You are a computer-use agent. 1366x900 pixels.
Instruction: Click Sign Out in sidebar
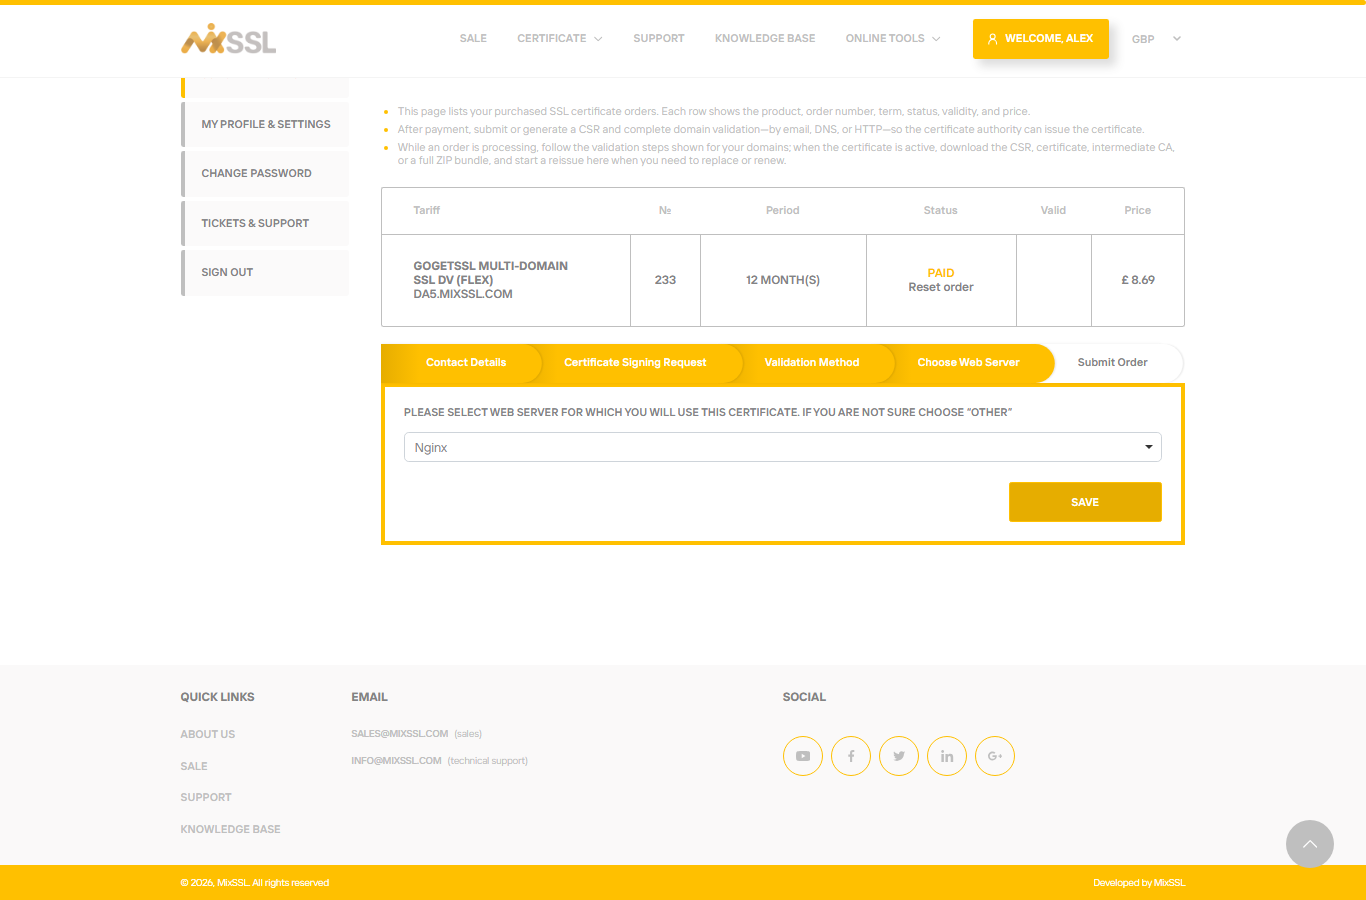(265, 273)
